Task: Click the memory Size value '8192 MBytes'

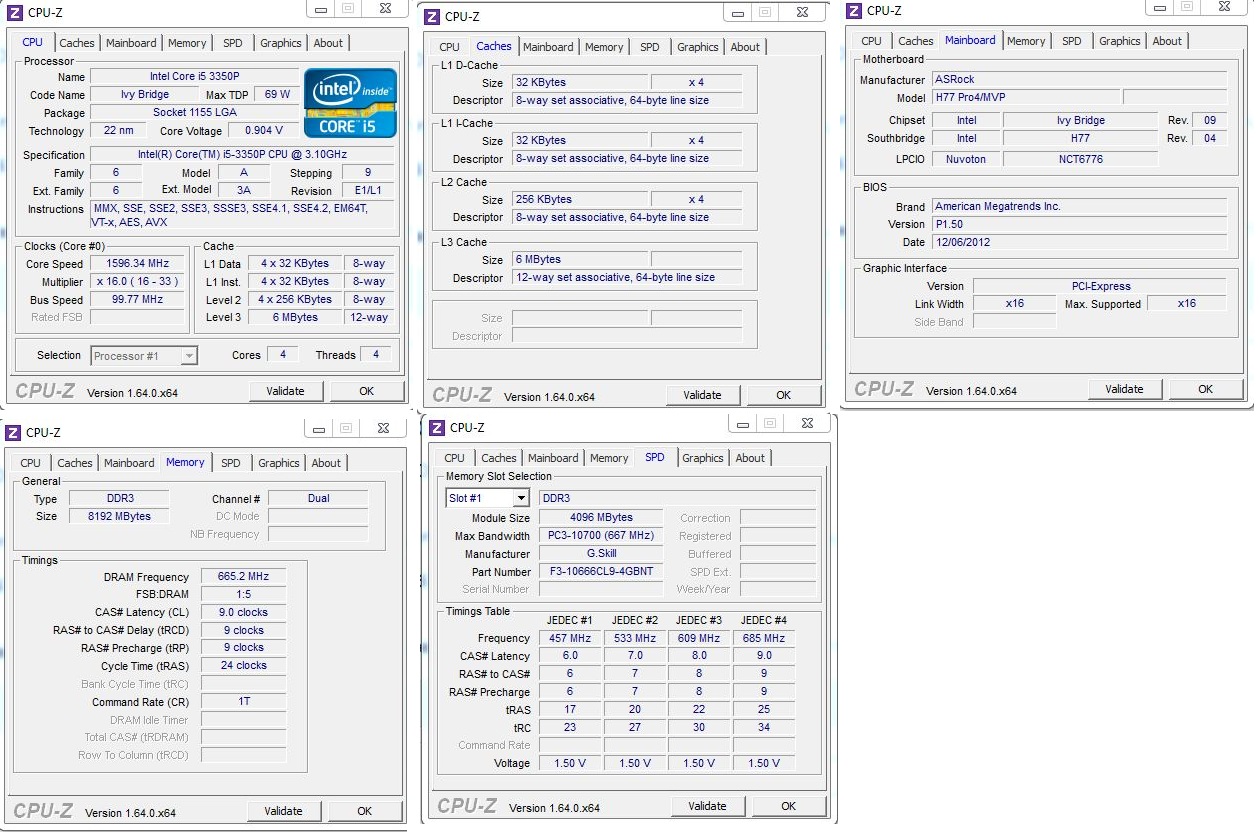Action: click(x=120, y=516)
